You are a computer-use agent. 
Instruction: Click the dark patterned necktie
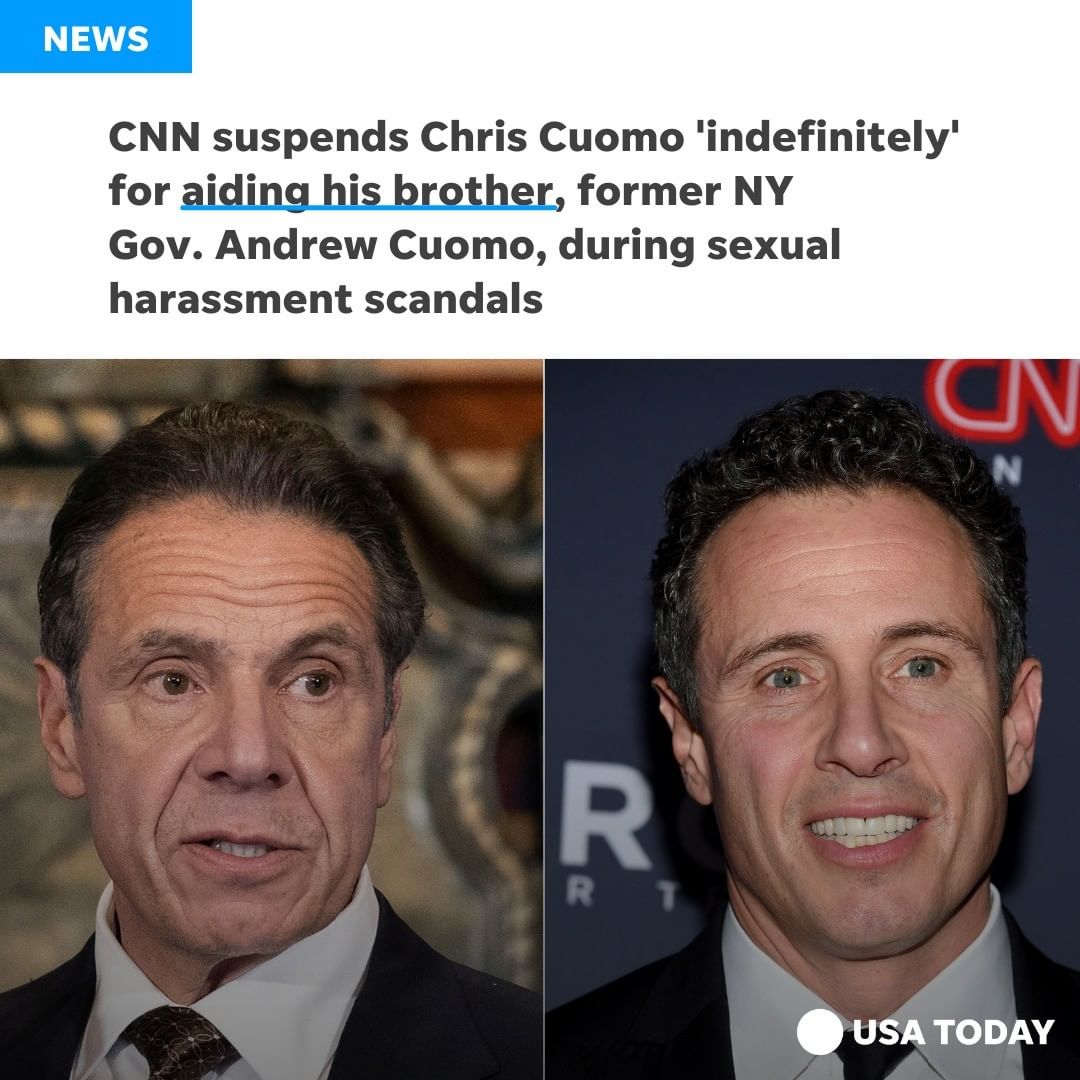point(180,1042)
